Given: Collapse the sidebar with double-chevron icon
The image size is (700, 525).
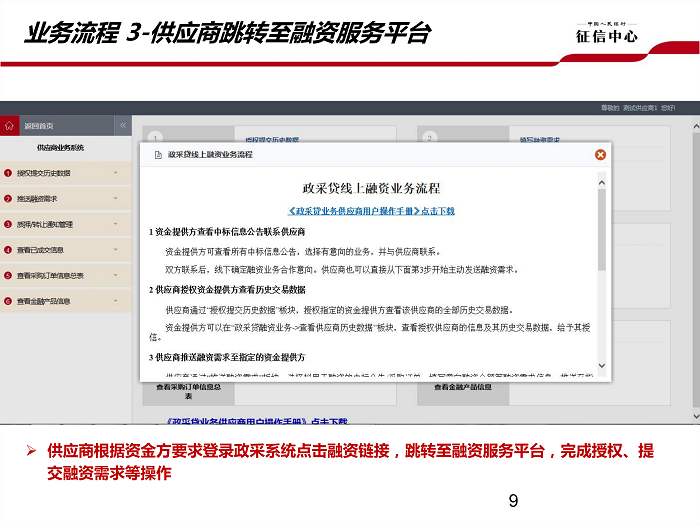Looking at the screenshot, I should pos(123,126).
